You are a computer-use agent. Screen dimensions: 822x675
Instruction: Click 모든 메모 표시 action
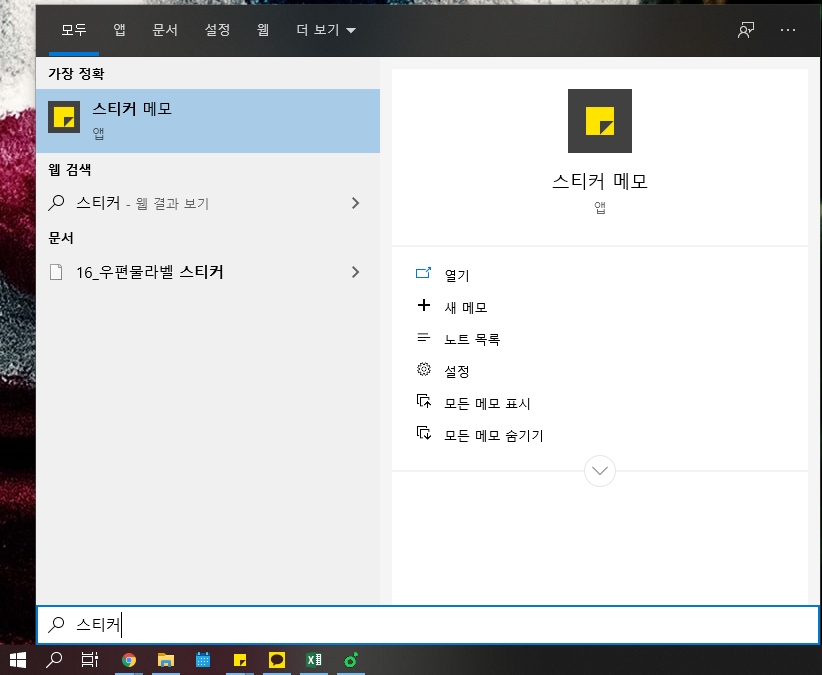[487, 403]
